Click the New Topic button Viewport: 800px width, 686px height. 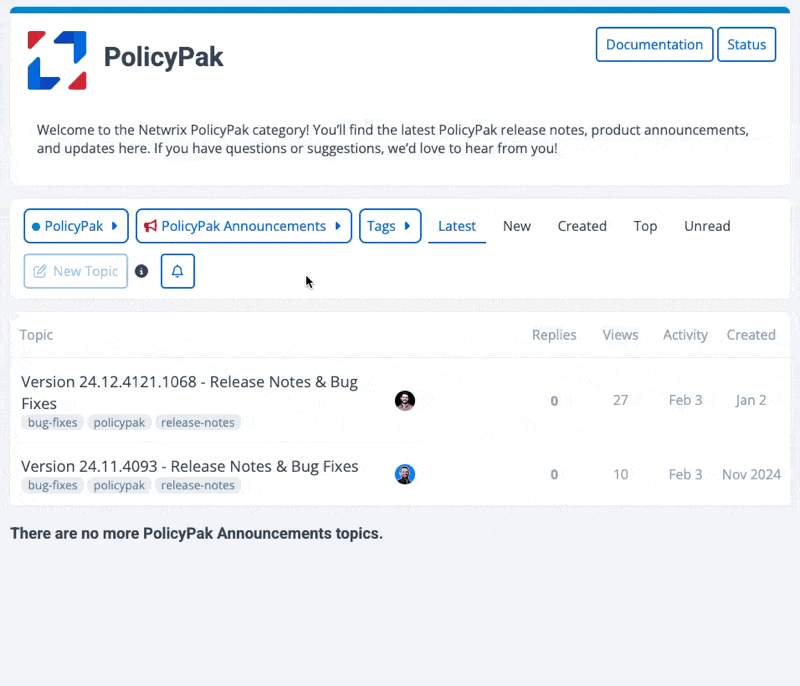click(x=76, y=271)
